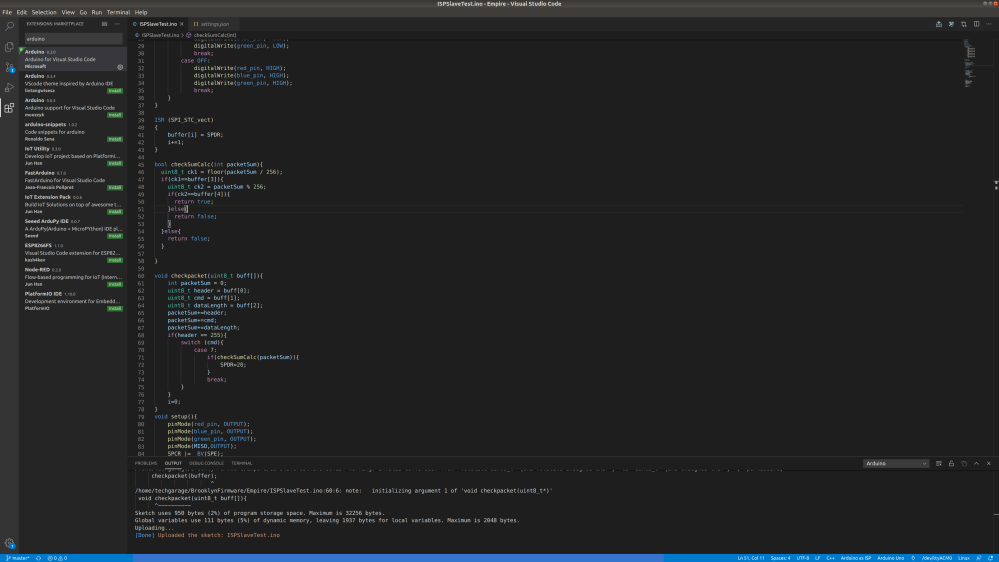Click the master branch in status bar
This screenshot has height=562, width=999.
click(18, 558)
